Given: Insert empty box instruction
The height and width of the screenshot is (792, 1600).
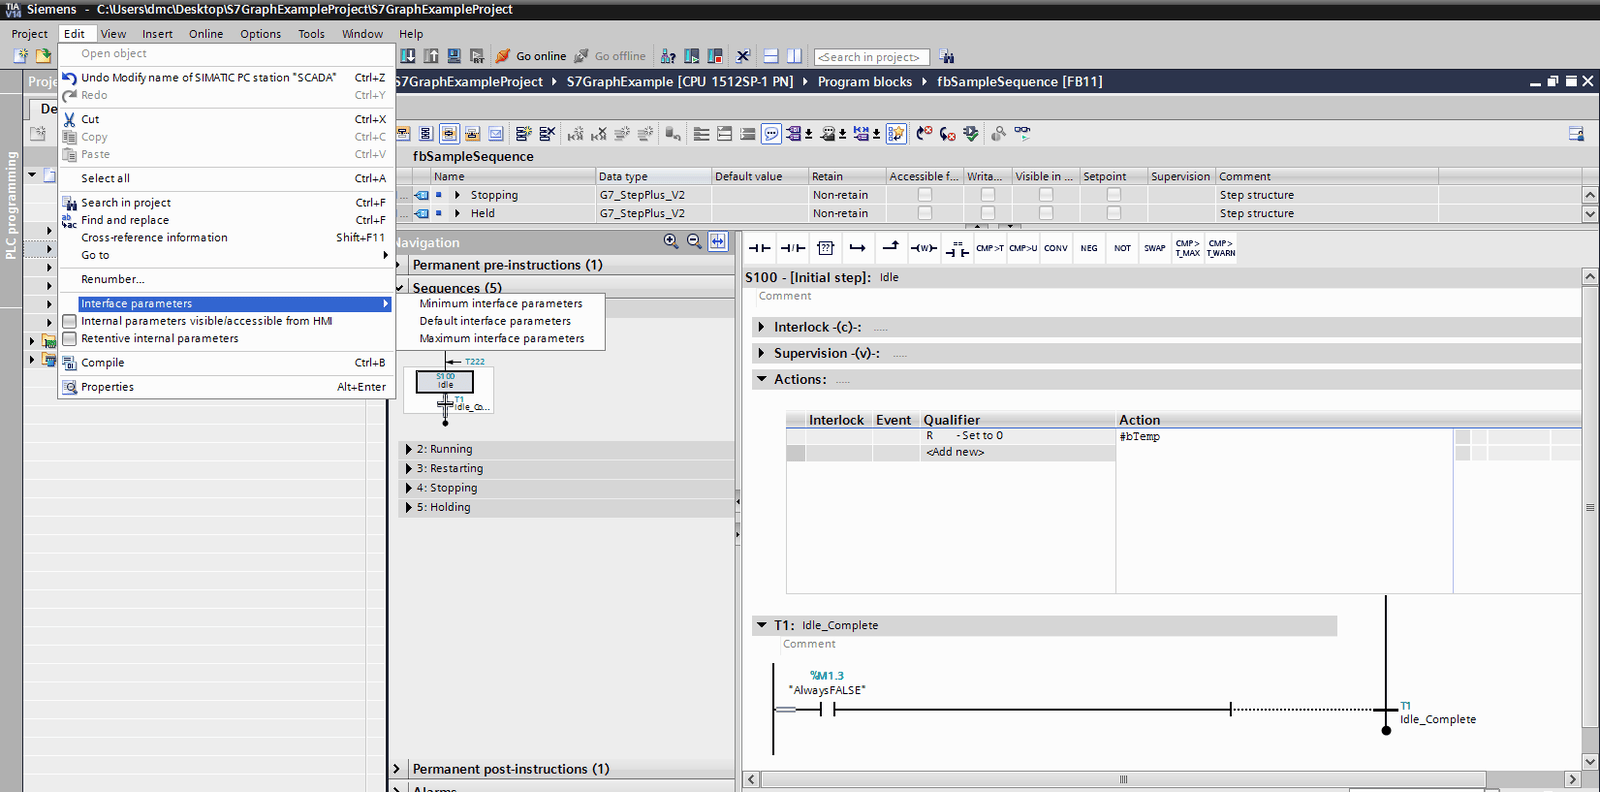Looking at the screenshot, I should 825,248.
